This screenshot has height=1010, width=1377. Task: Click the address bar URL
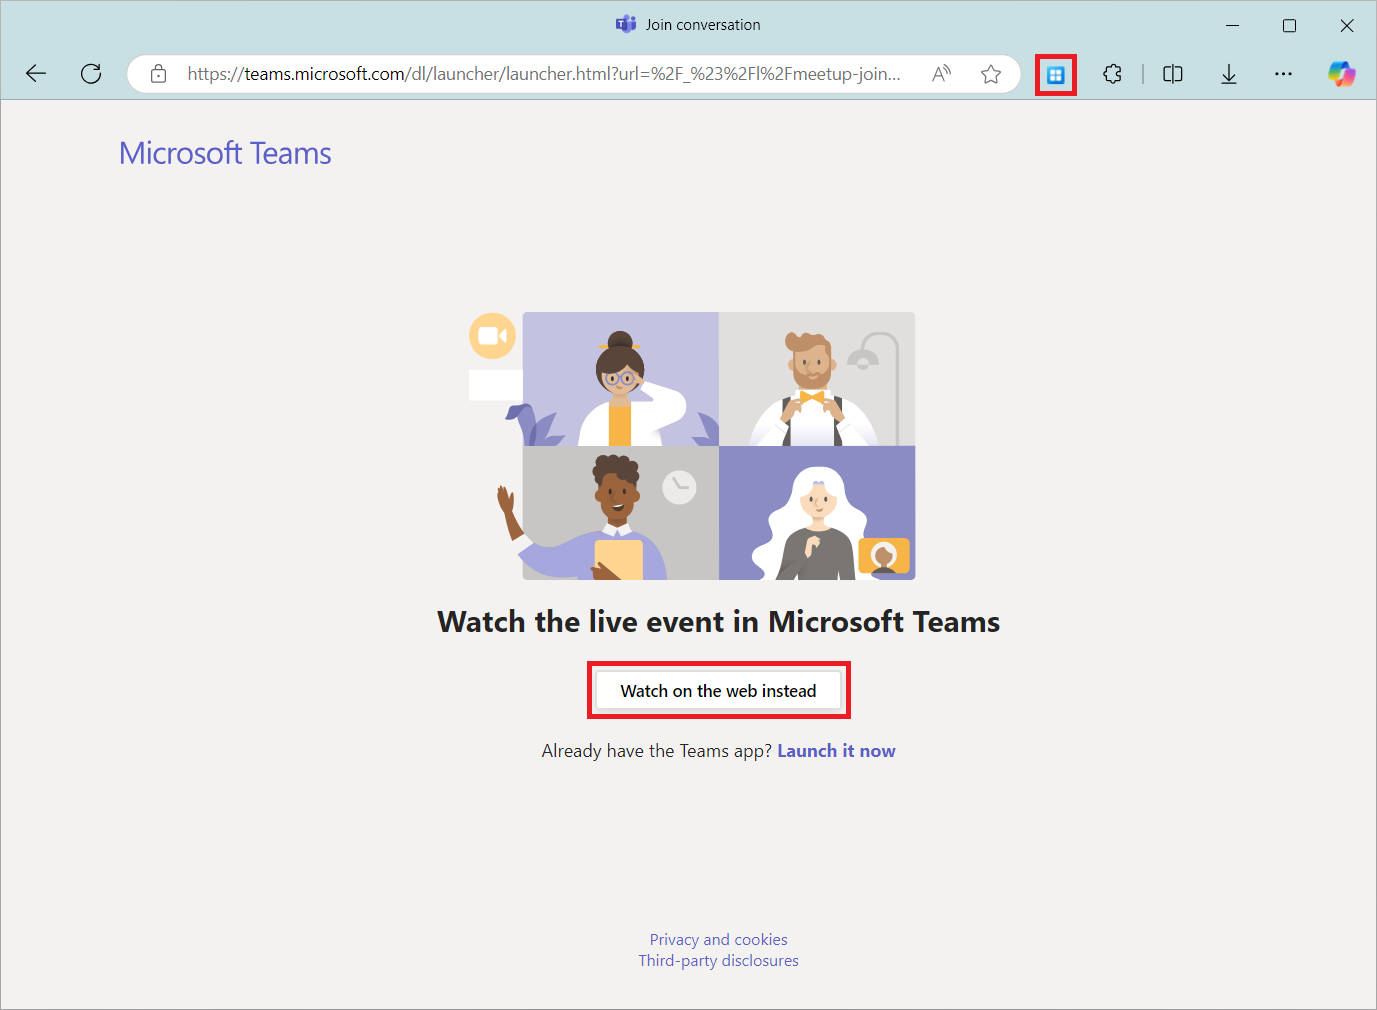point(544,74)
